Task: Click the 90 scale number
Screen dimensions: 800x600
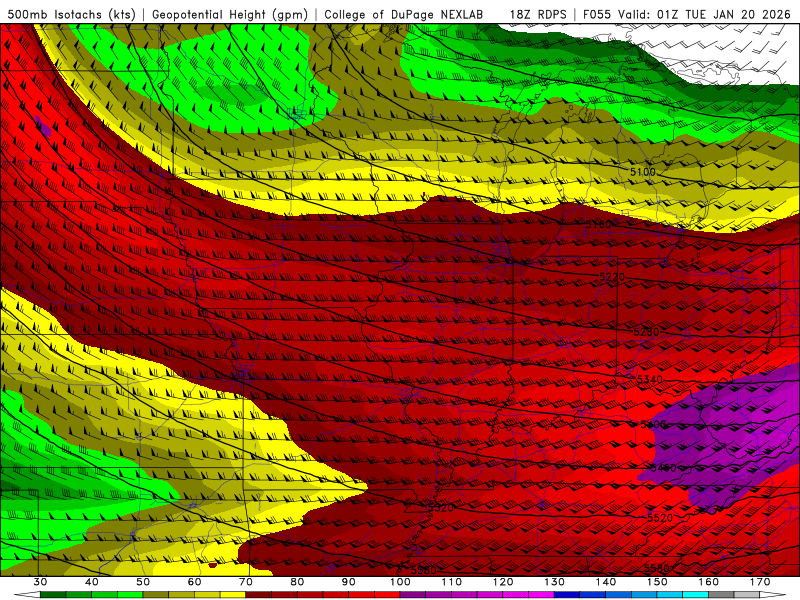Action: (x=349, y=582)
